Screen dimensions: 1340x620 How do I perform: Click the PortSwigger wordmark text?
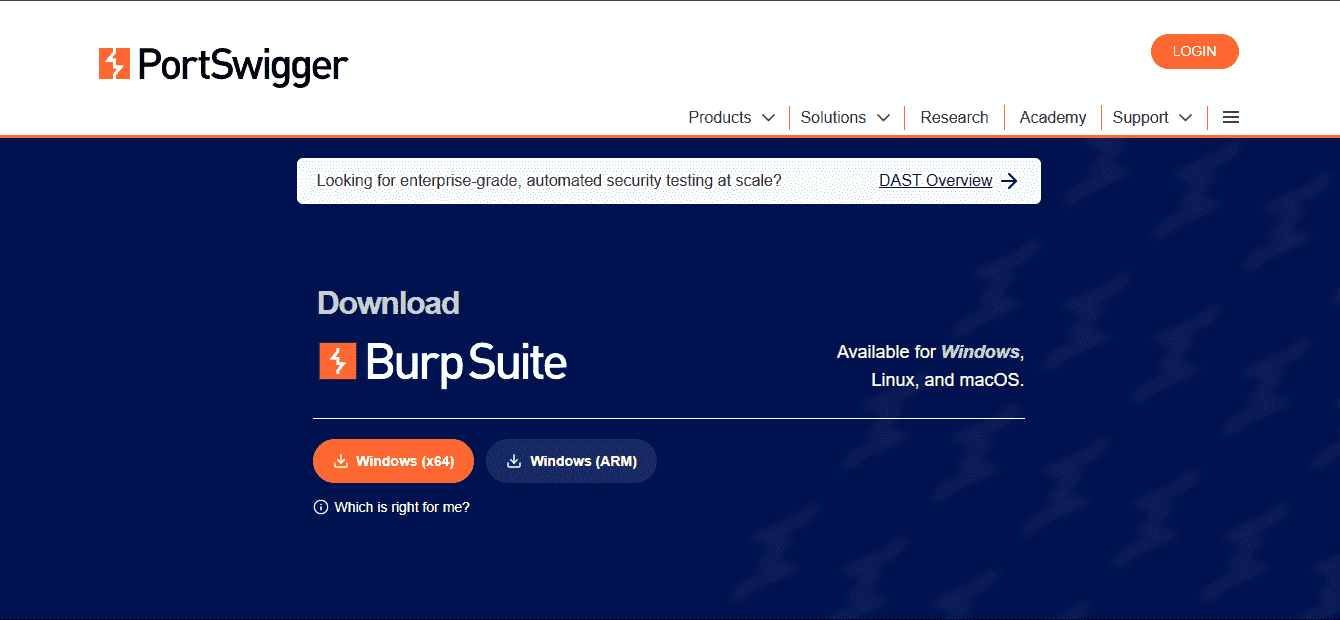[x=243, y=66]
